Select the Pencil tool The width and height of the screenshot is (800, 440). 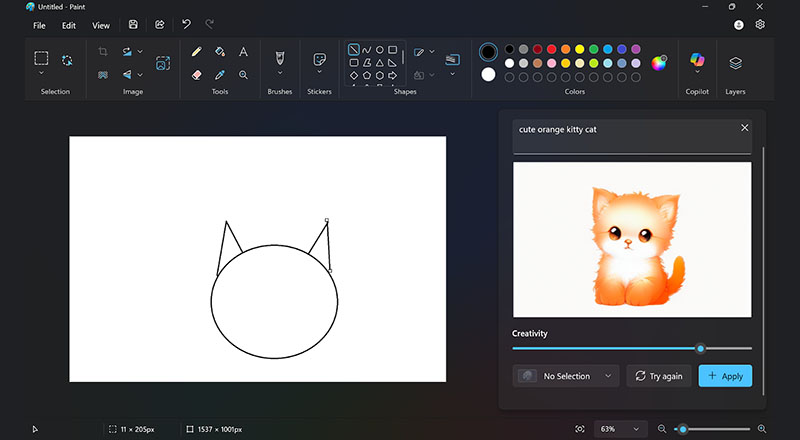coord(196,51)
